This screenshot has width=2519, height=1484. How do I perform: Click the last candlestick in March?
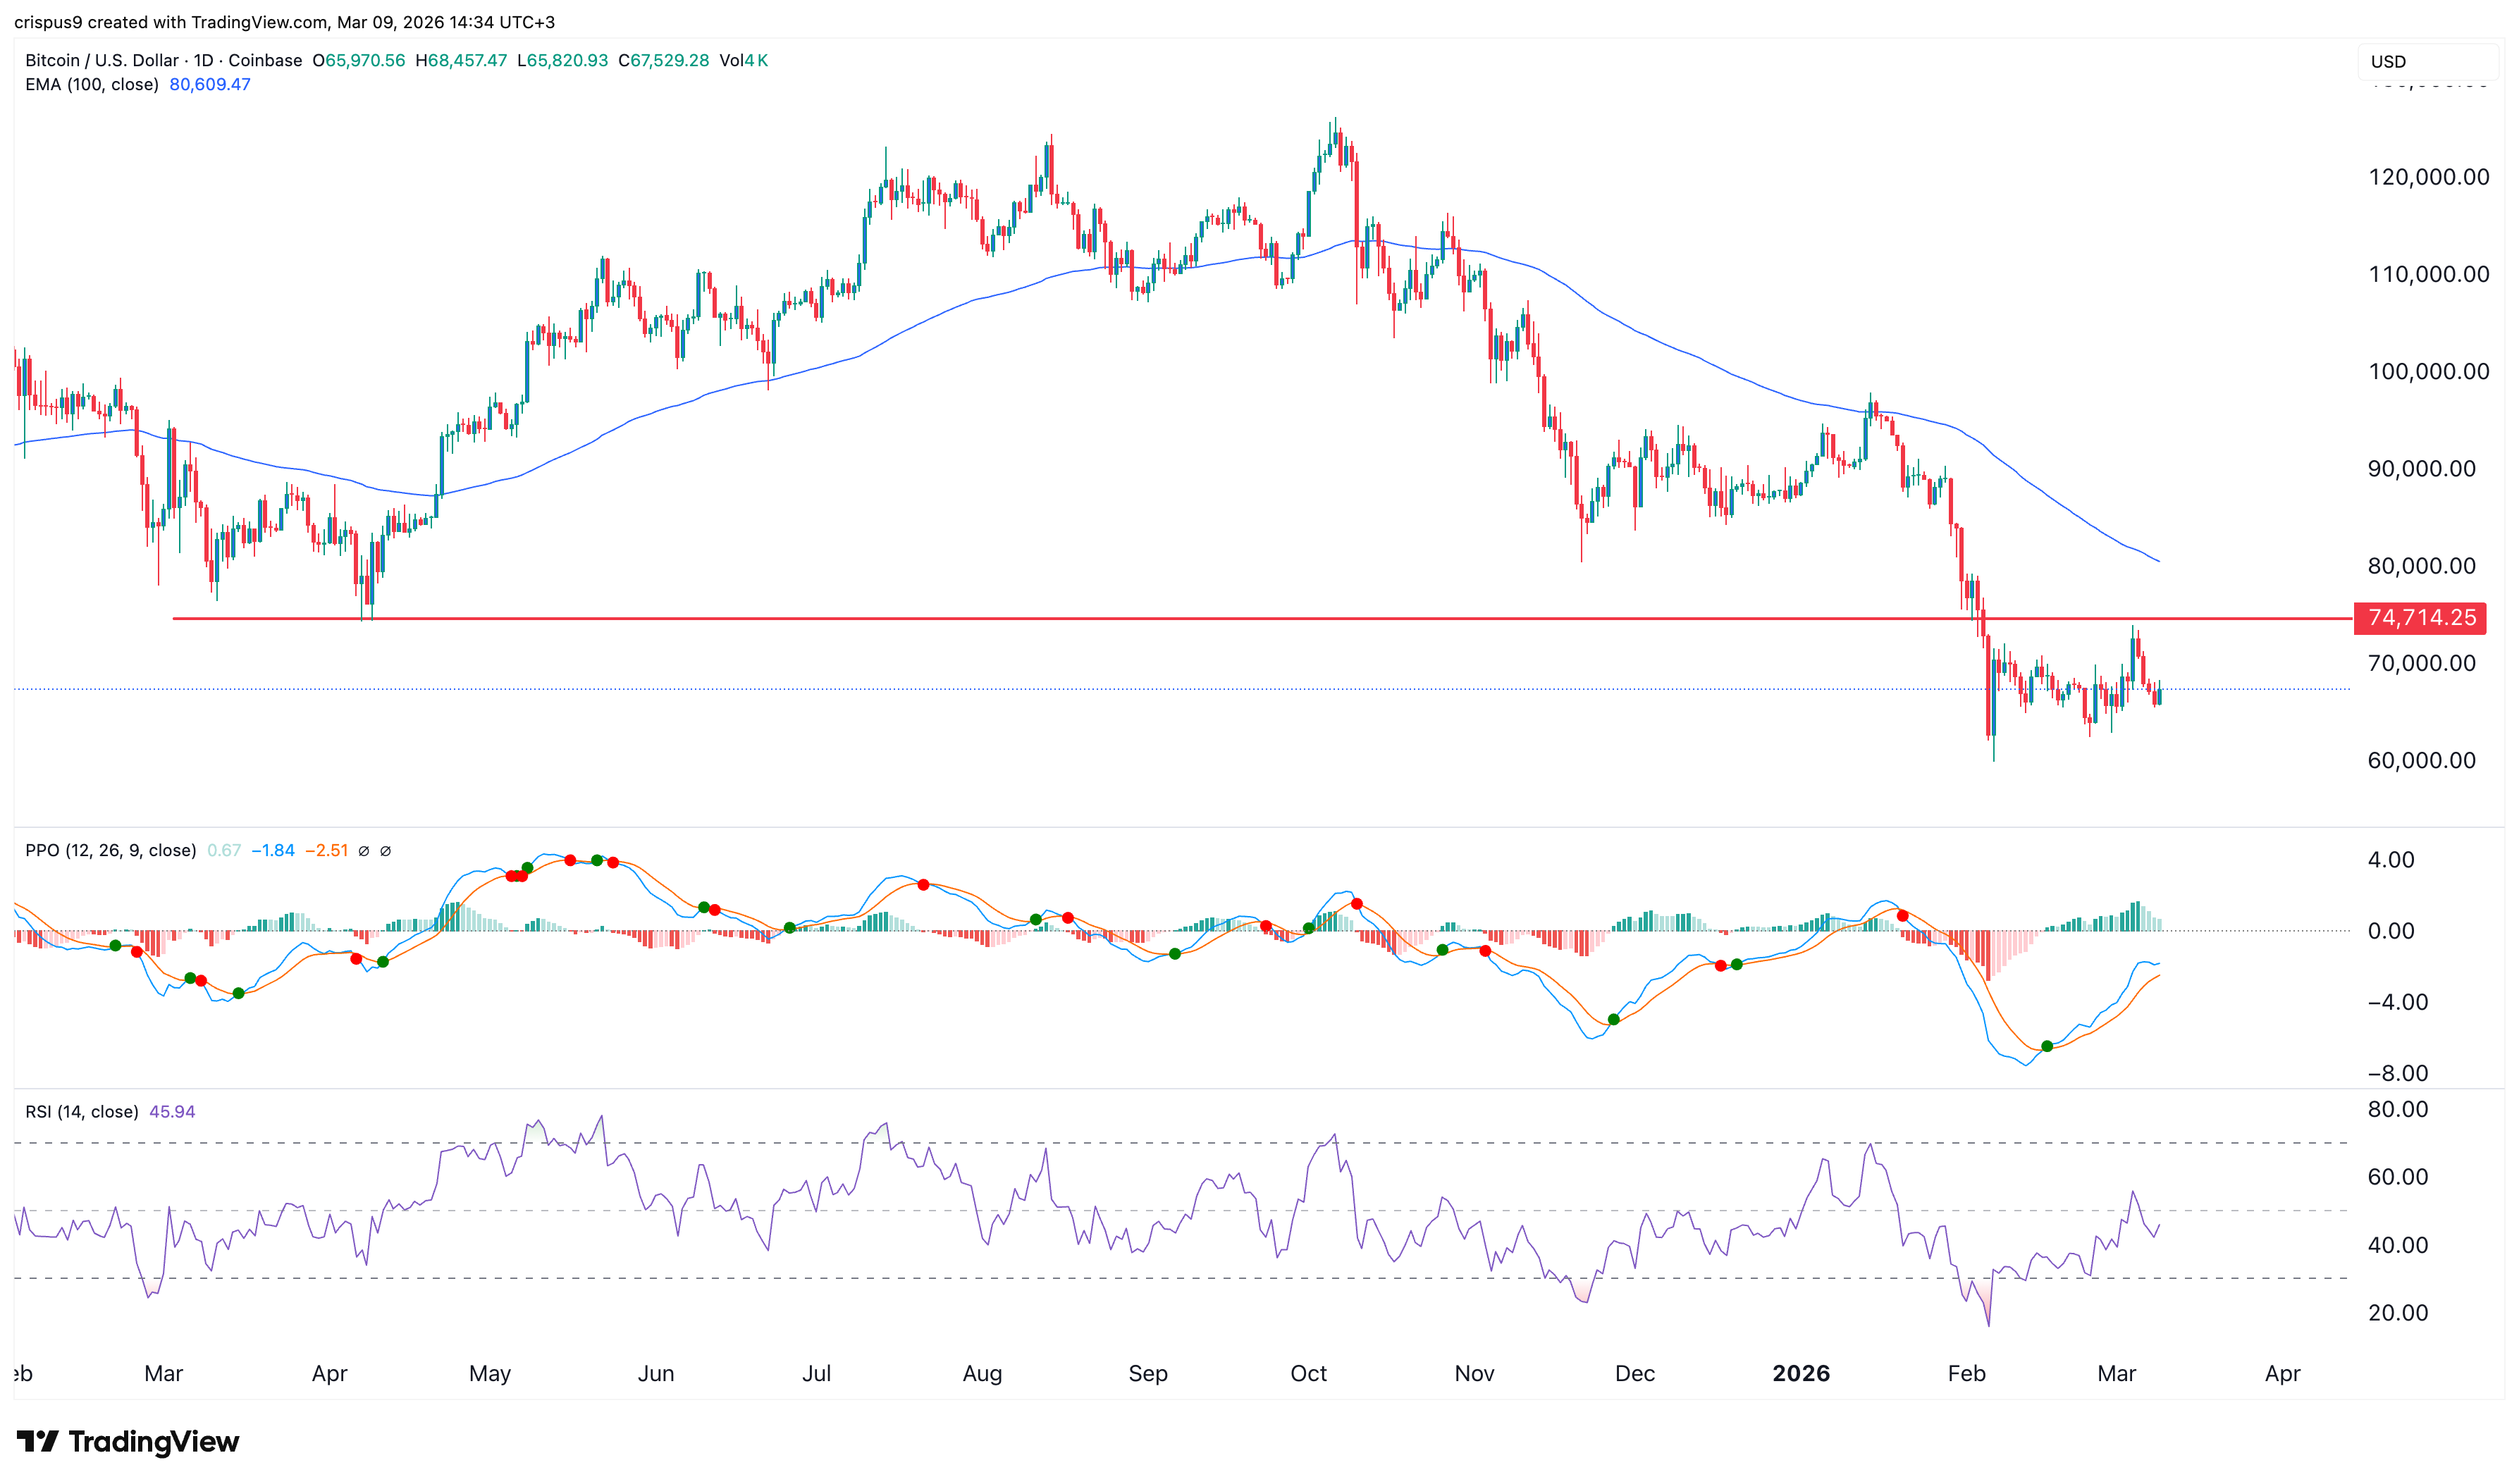tap(2159, 696)
